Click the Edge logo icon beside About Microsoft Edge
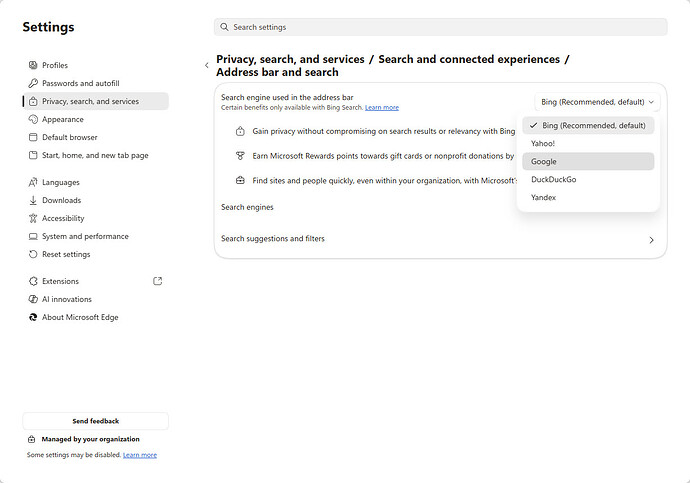The width and height of the screenshot is (690, 483). point(33,317)
